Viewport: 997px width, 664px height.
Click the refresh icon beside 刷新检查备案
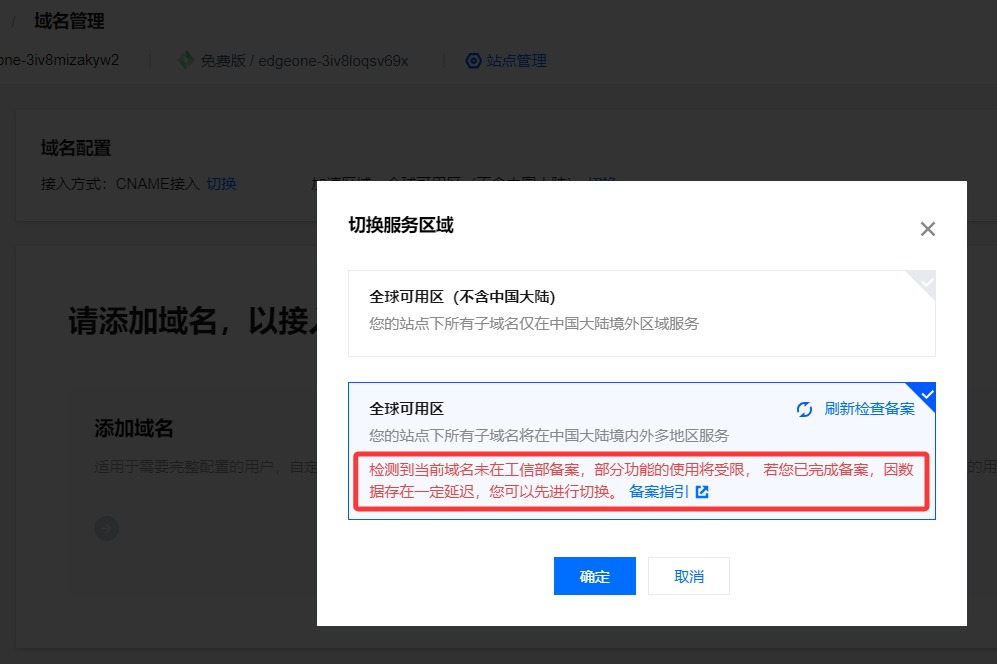coord(804,407)
